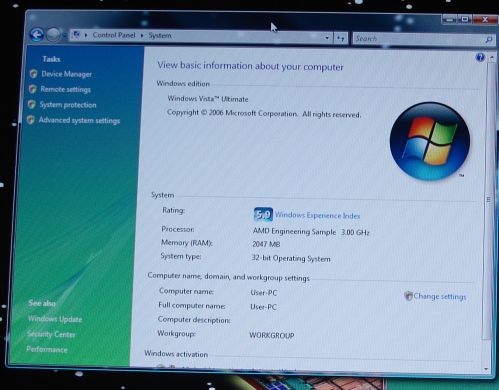Open the Windows Experience Index link
The width and height of the screenshot is (499, 390).
(317, 215)
